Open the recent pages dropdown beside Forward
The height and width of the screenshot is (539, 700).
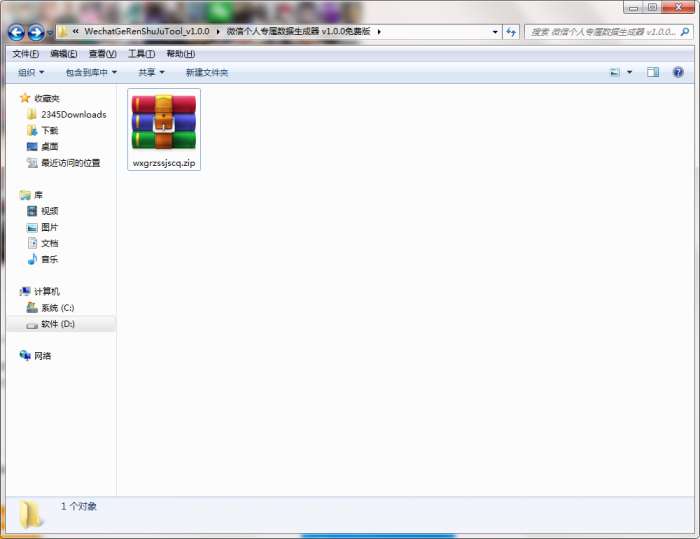tap(50, 33)
